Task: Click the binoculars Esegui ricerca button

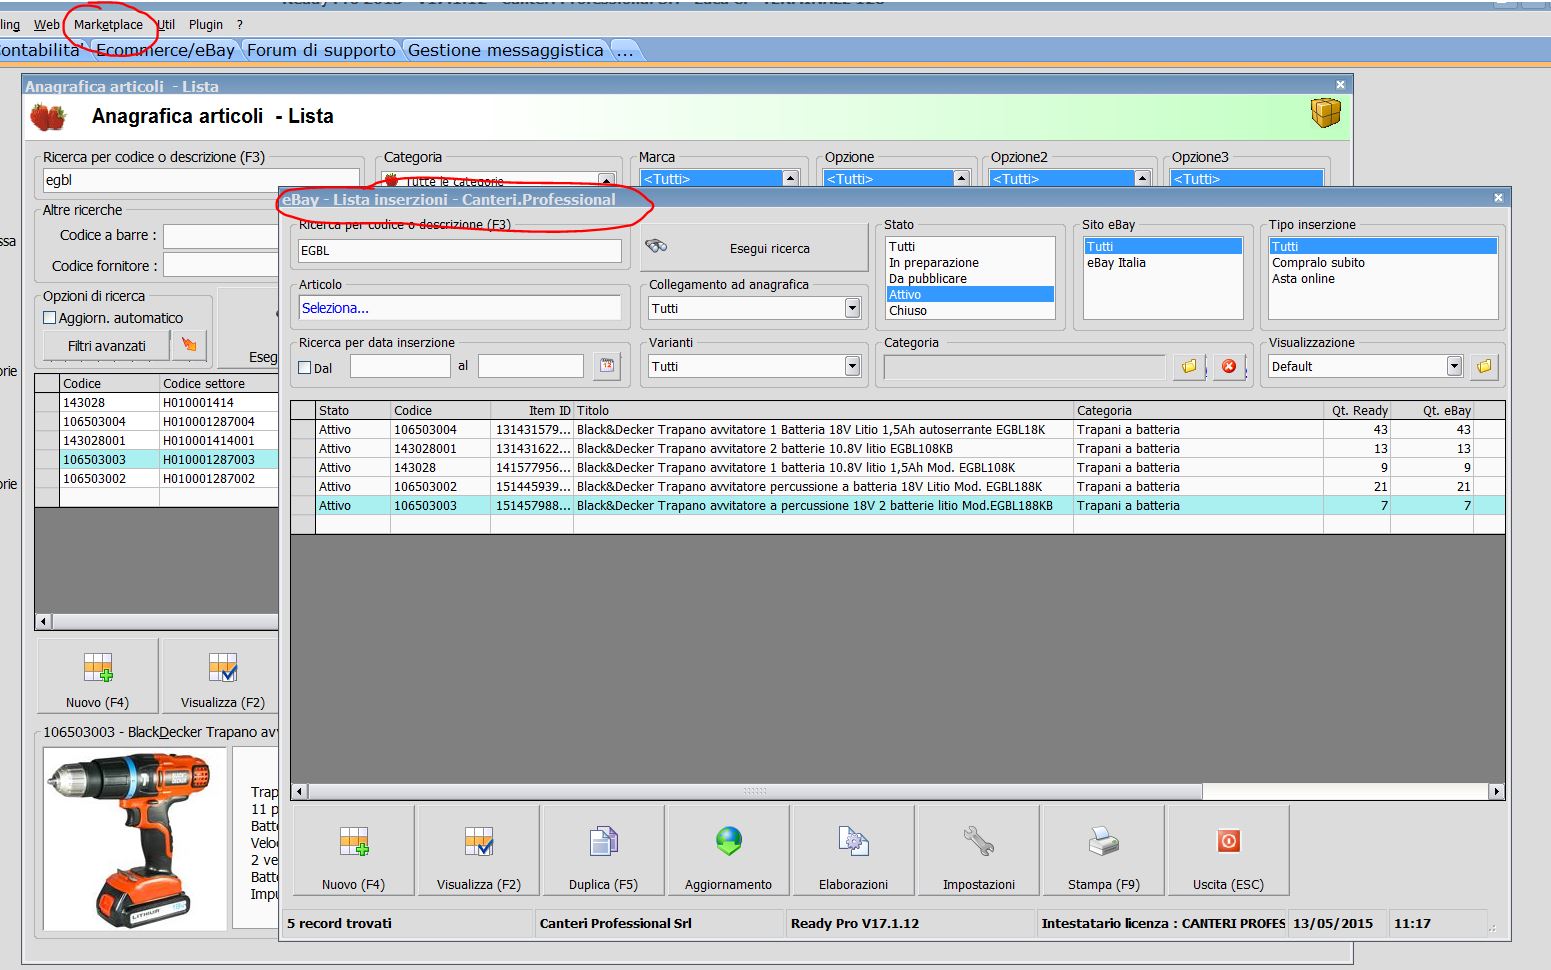Action: [x=754, y=247]
